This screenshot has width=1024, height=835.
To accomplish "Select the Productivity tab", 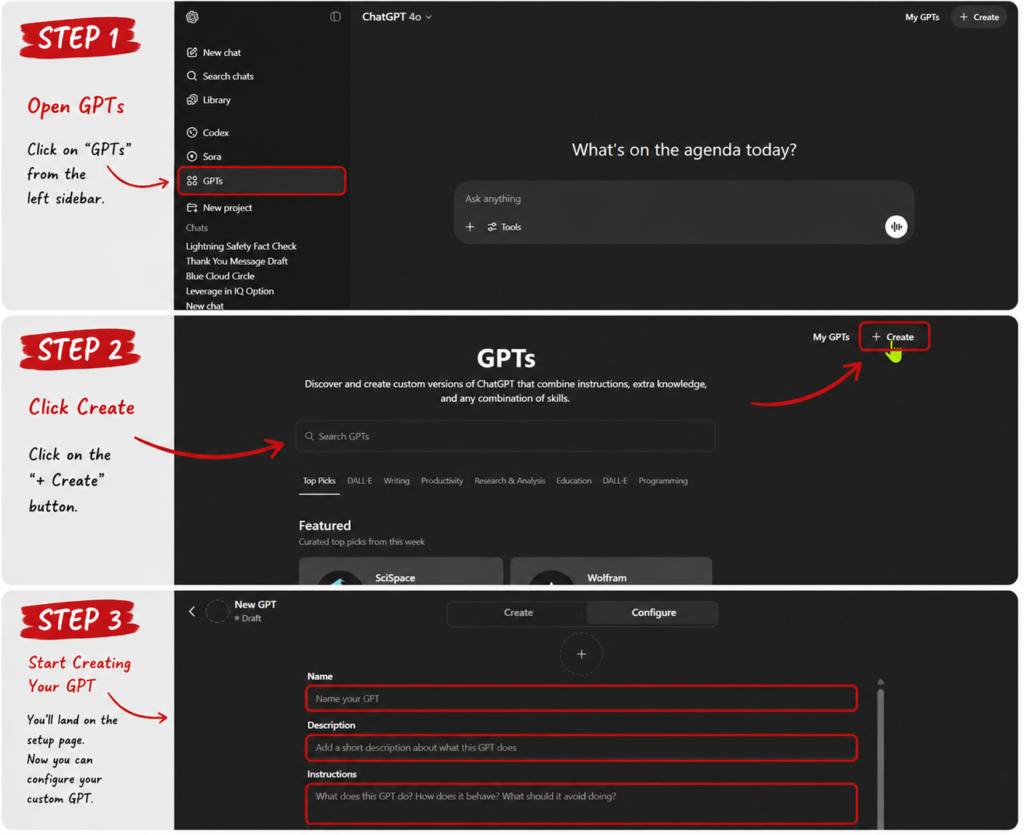I will tap(441, 481).
